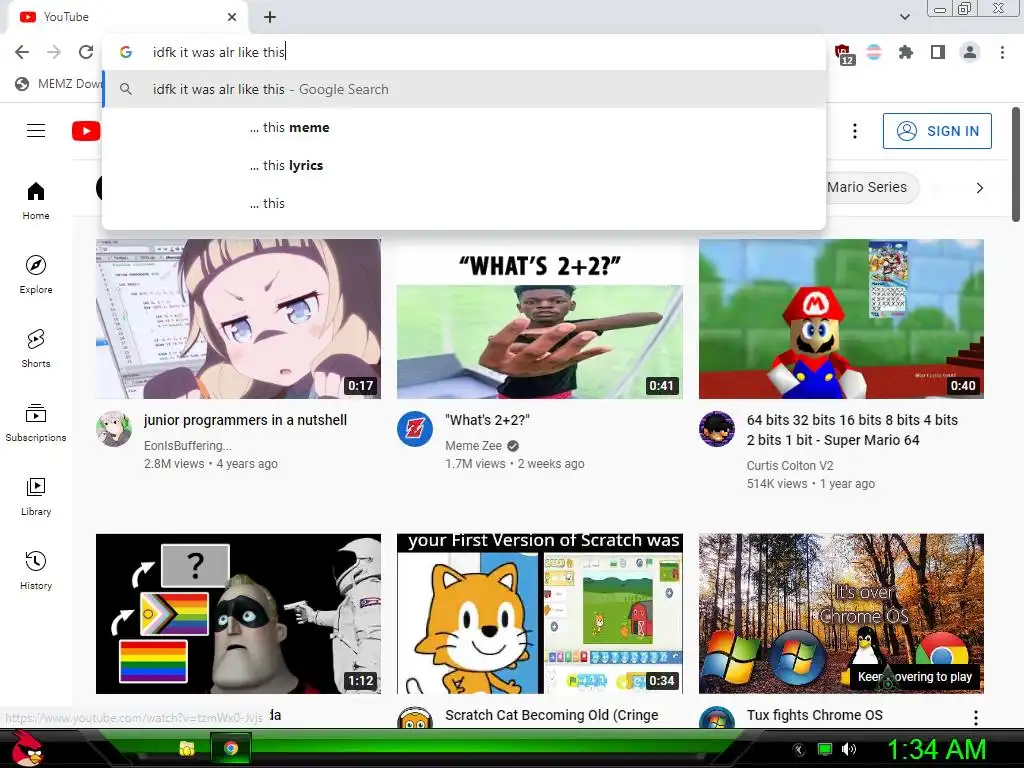The height and width of the screenshot is (768, 1024).
Task: Toggle the browser side panel
Action: tap(938, 52)
